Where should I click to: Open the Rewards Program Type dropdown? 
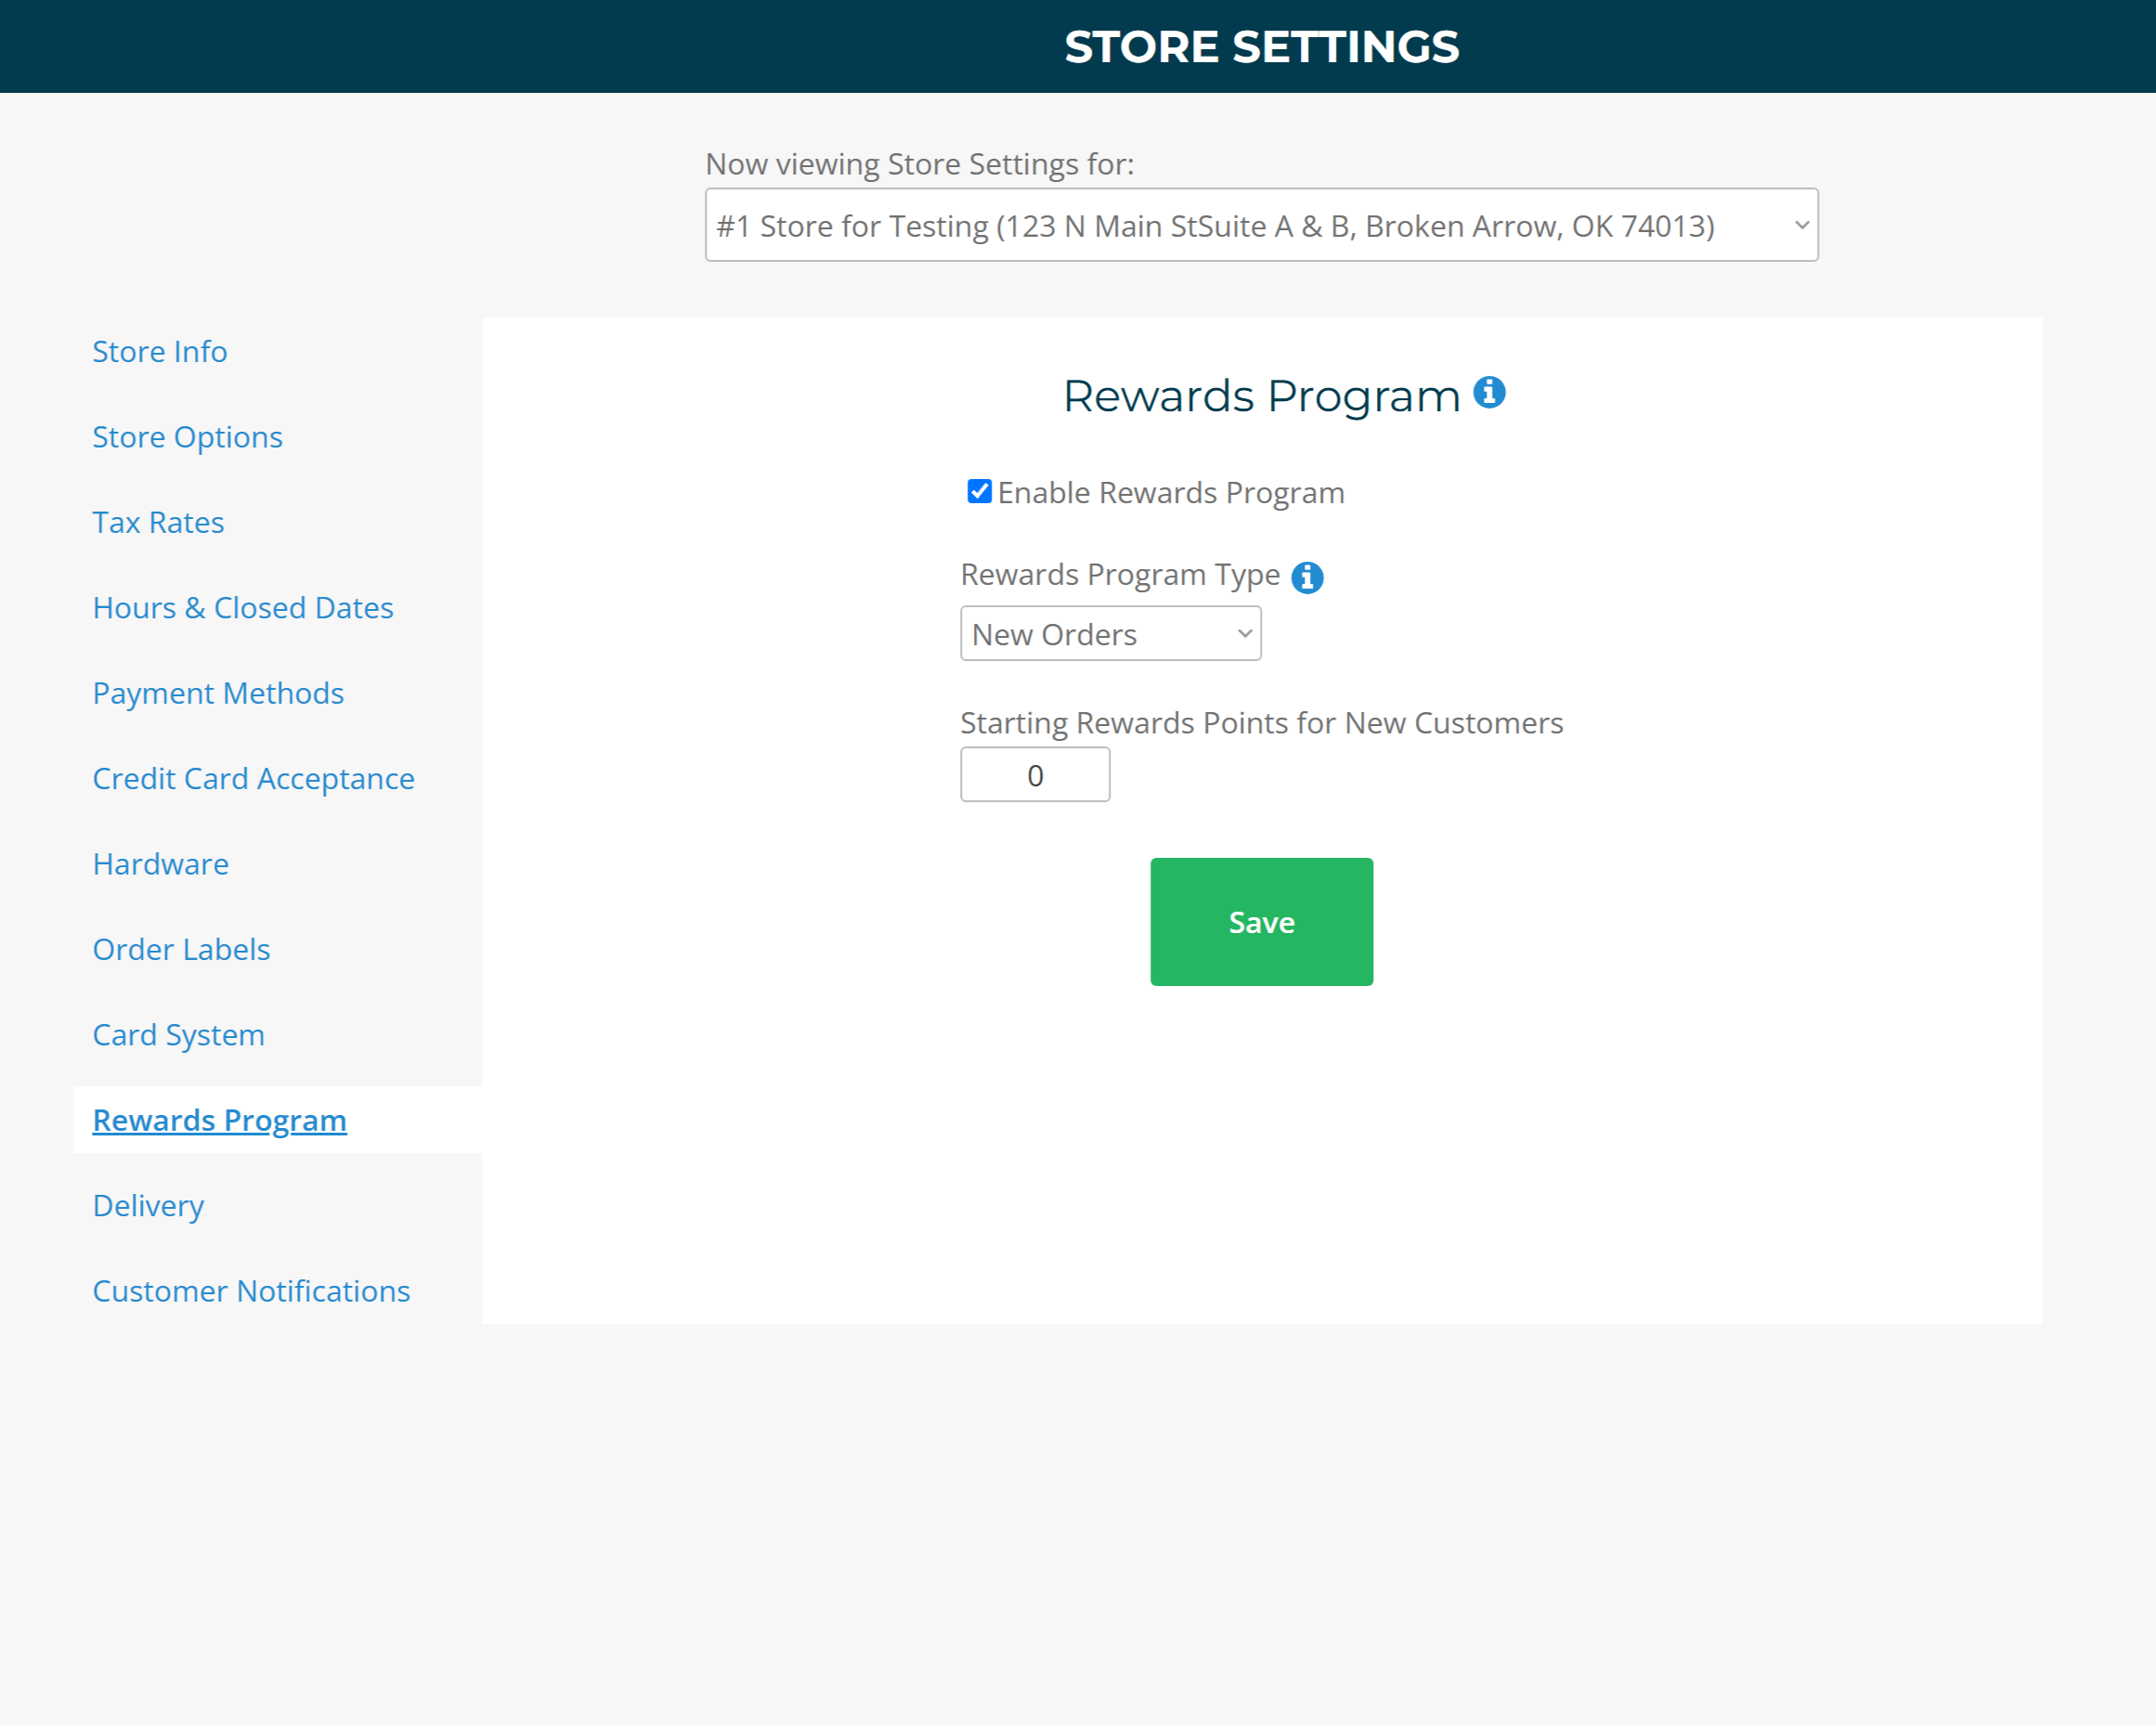click(x=1110, y=634)
